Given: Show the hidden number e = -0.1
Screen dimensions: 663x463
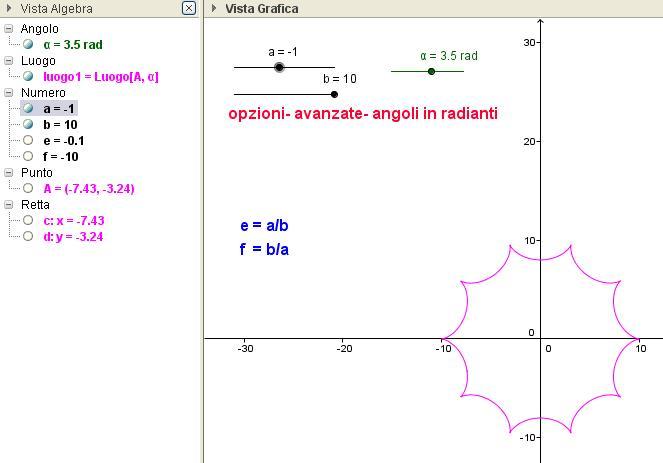Looking at the screenshot, I should coord(28,140).
